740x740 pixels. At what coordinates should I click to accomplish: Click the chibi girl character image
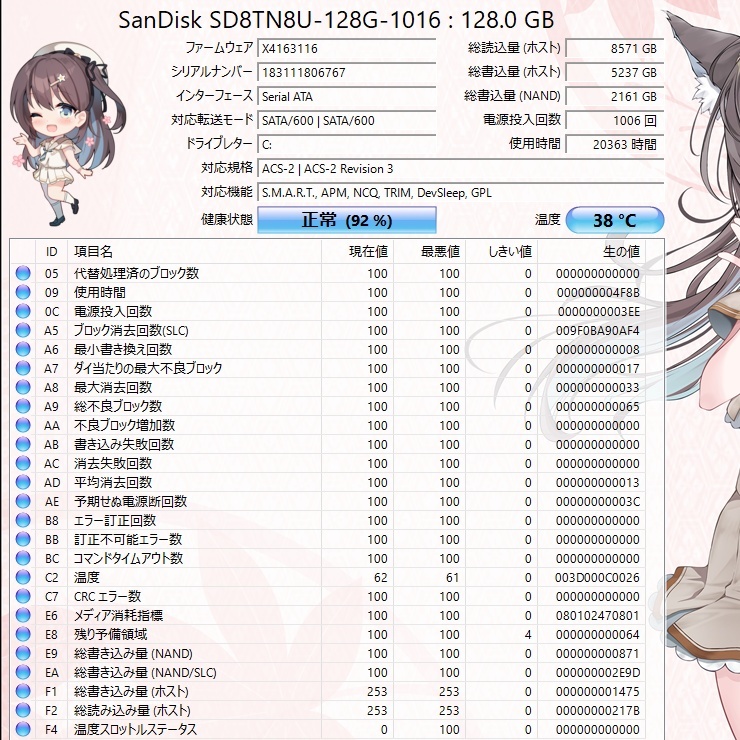pyautogui.click(x=66, y=135)
